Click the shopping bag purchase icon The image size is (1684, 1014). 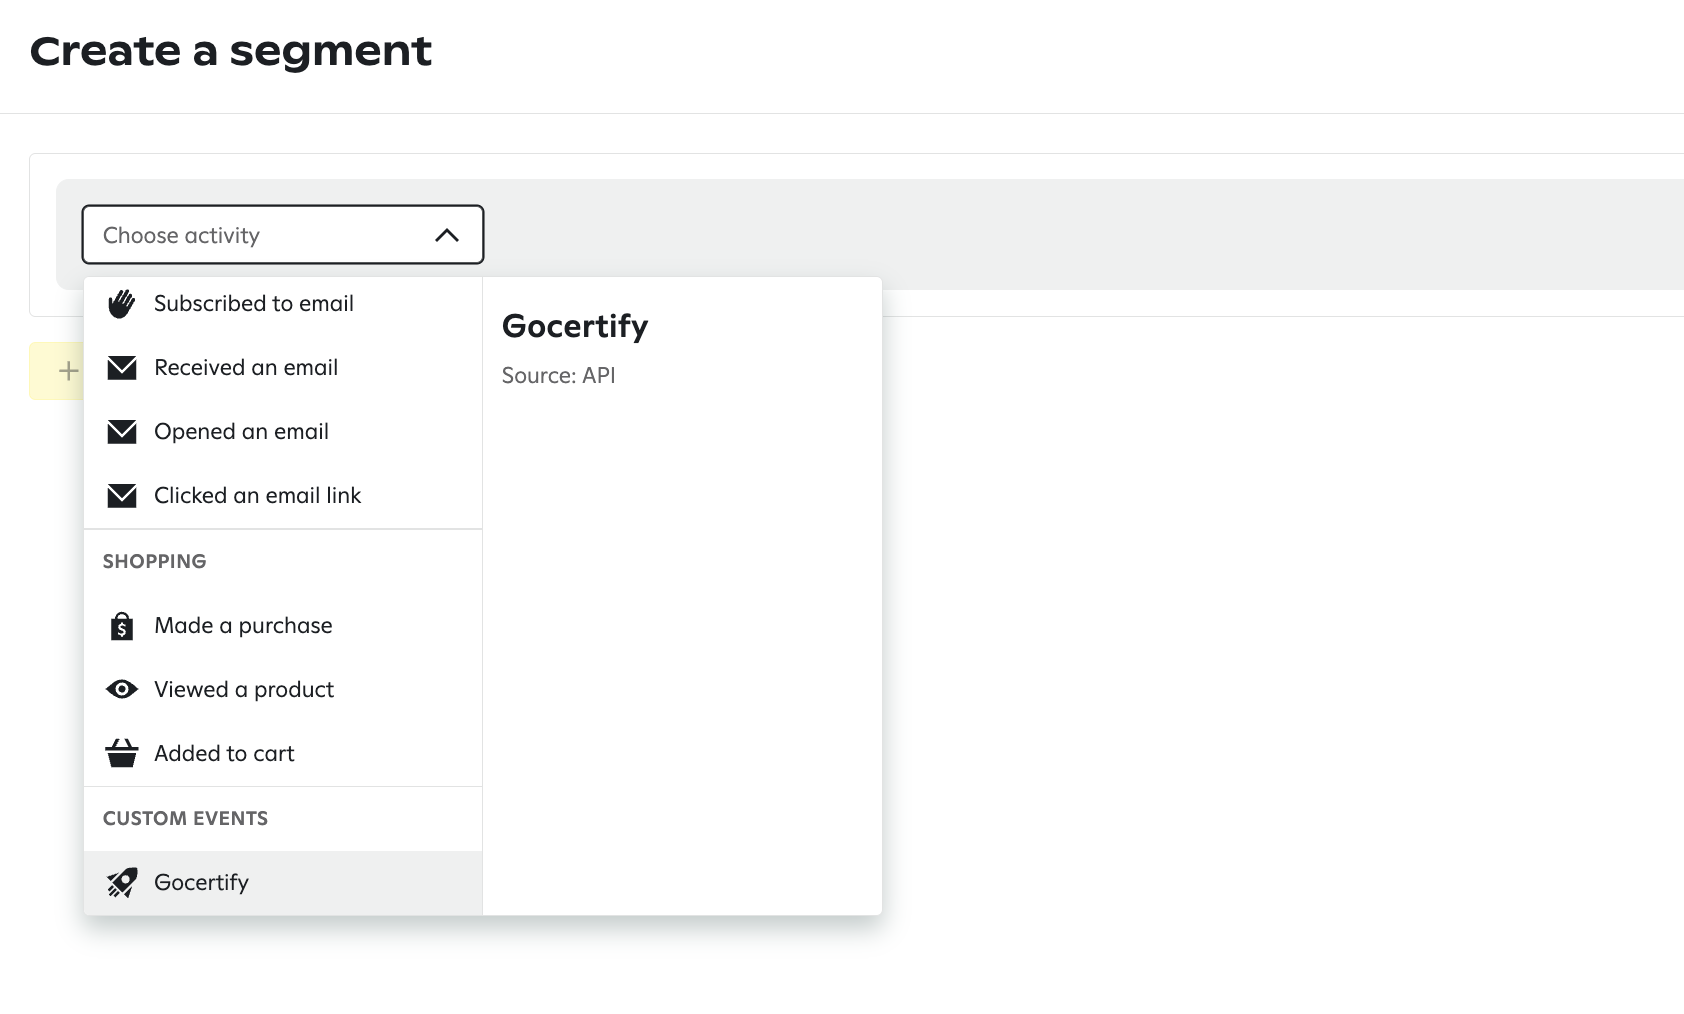coord(122,626)
